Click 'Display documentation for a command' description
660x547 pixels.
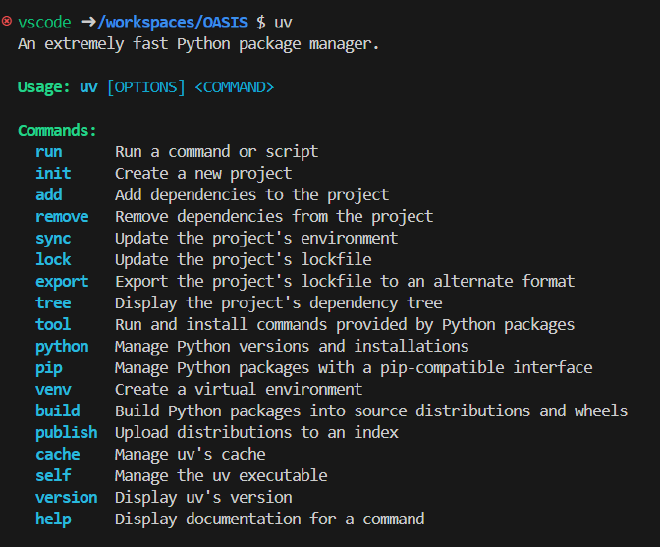point(270,519)
